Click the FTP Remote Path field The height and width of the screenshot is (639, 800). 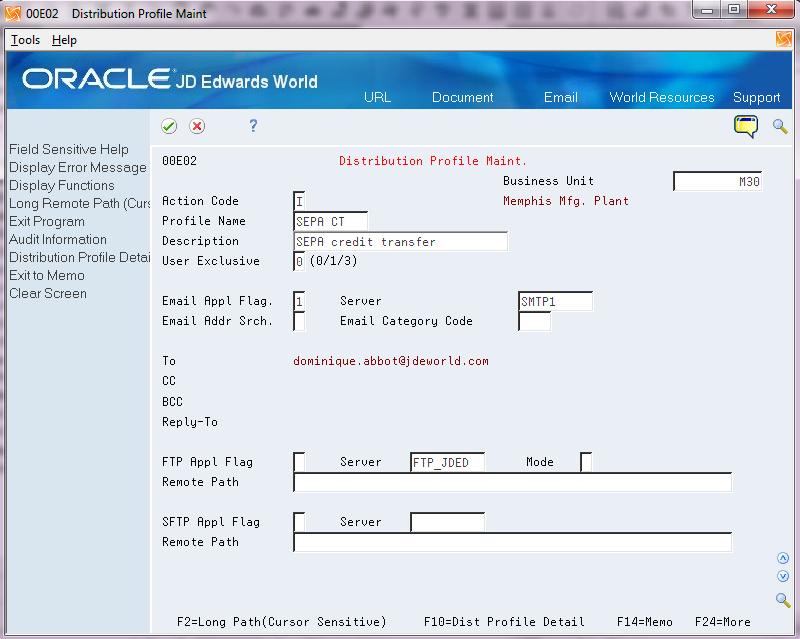point(513,482)
